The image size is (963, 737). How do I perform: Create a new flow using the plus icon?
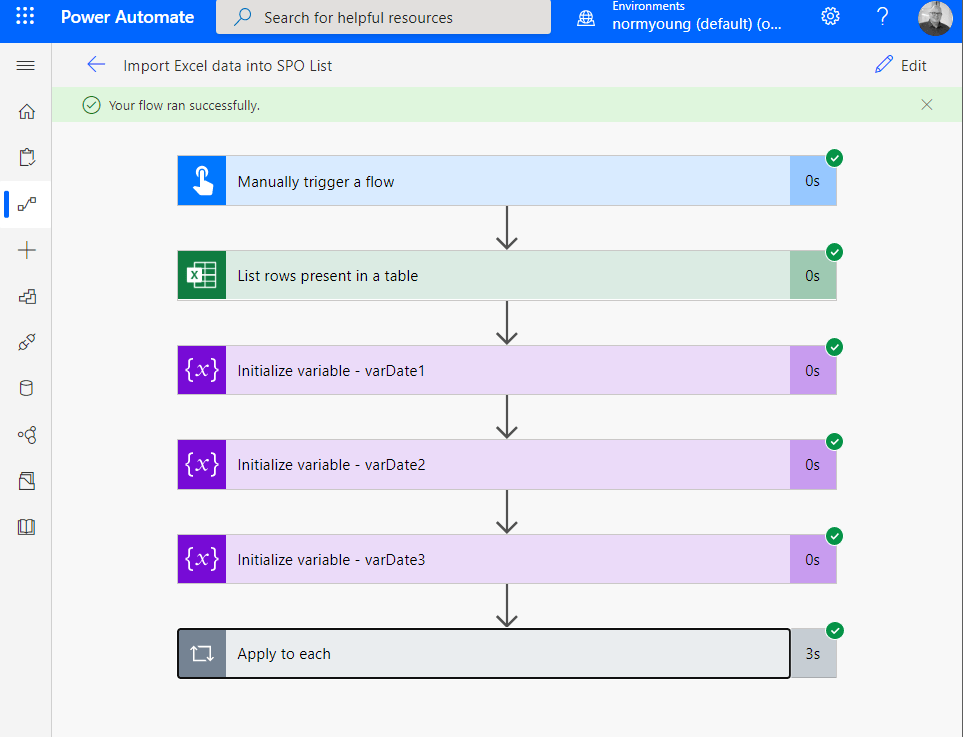[25, 250]
